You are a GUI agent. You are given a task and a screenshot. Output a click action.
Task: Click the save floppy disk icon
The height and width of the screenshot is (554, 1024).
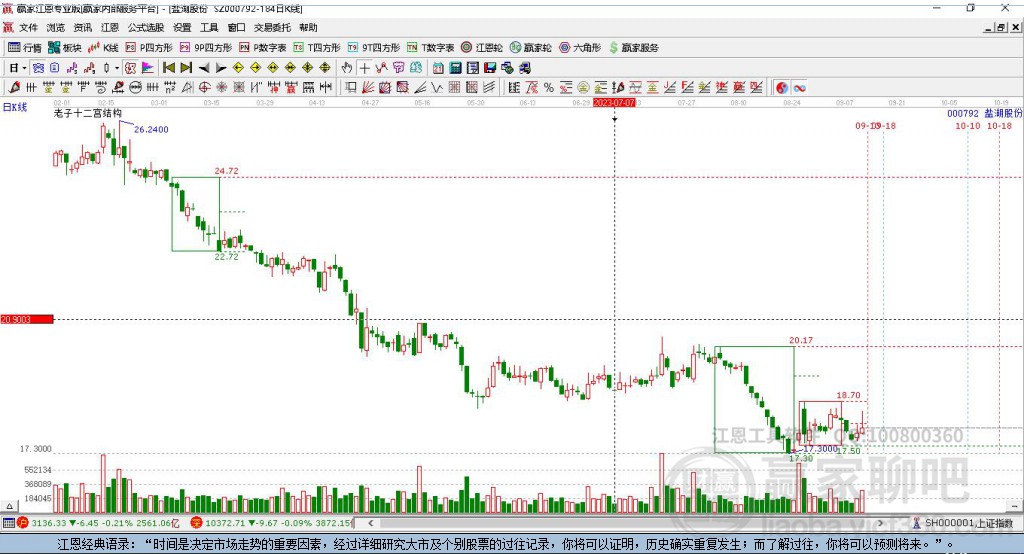(x=490, y=68)
